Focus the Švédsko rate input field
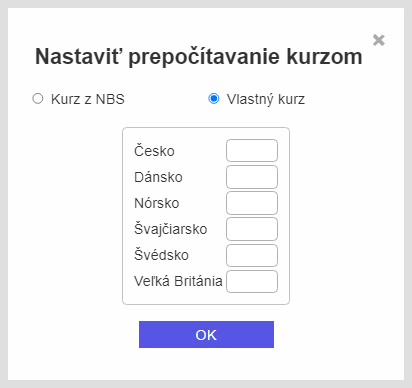 click(x=252, y=255)
